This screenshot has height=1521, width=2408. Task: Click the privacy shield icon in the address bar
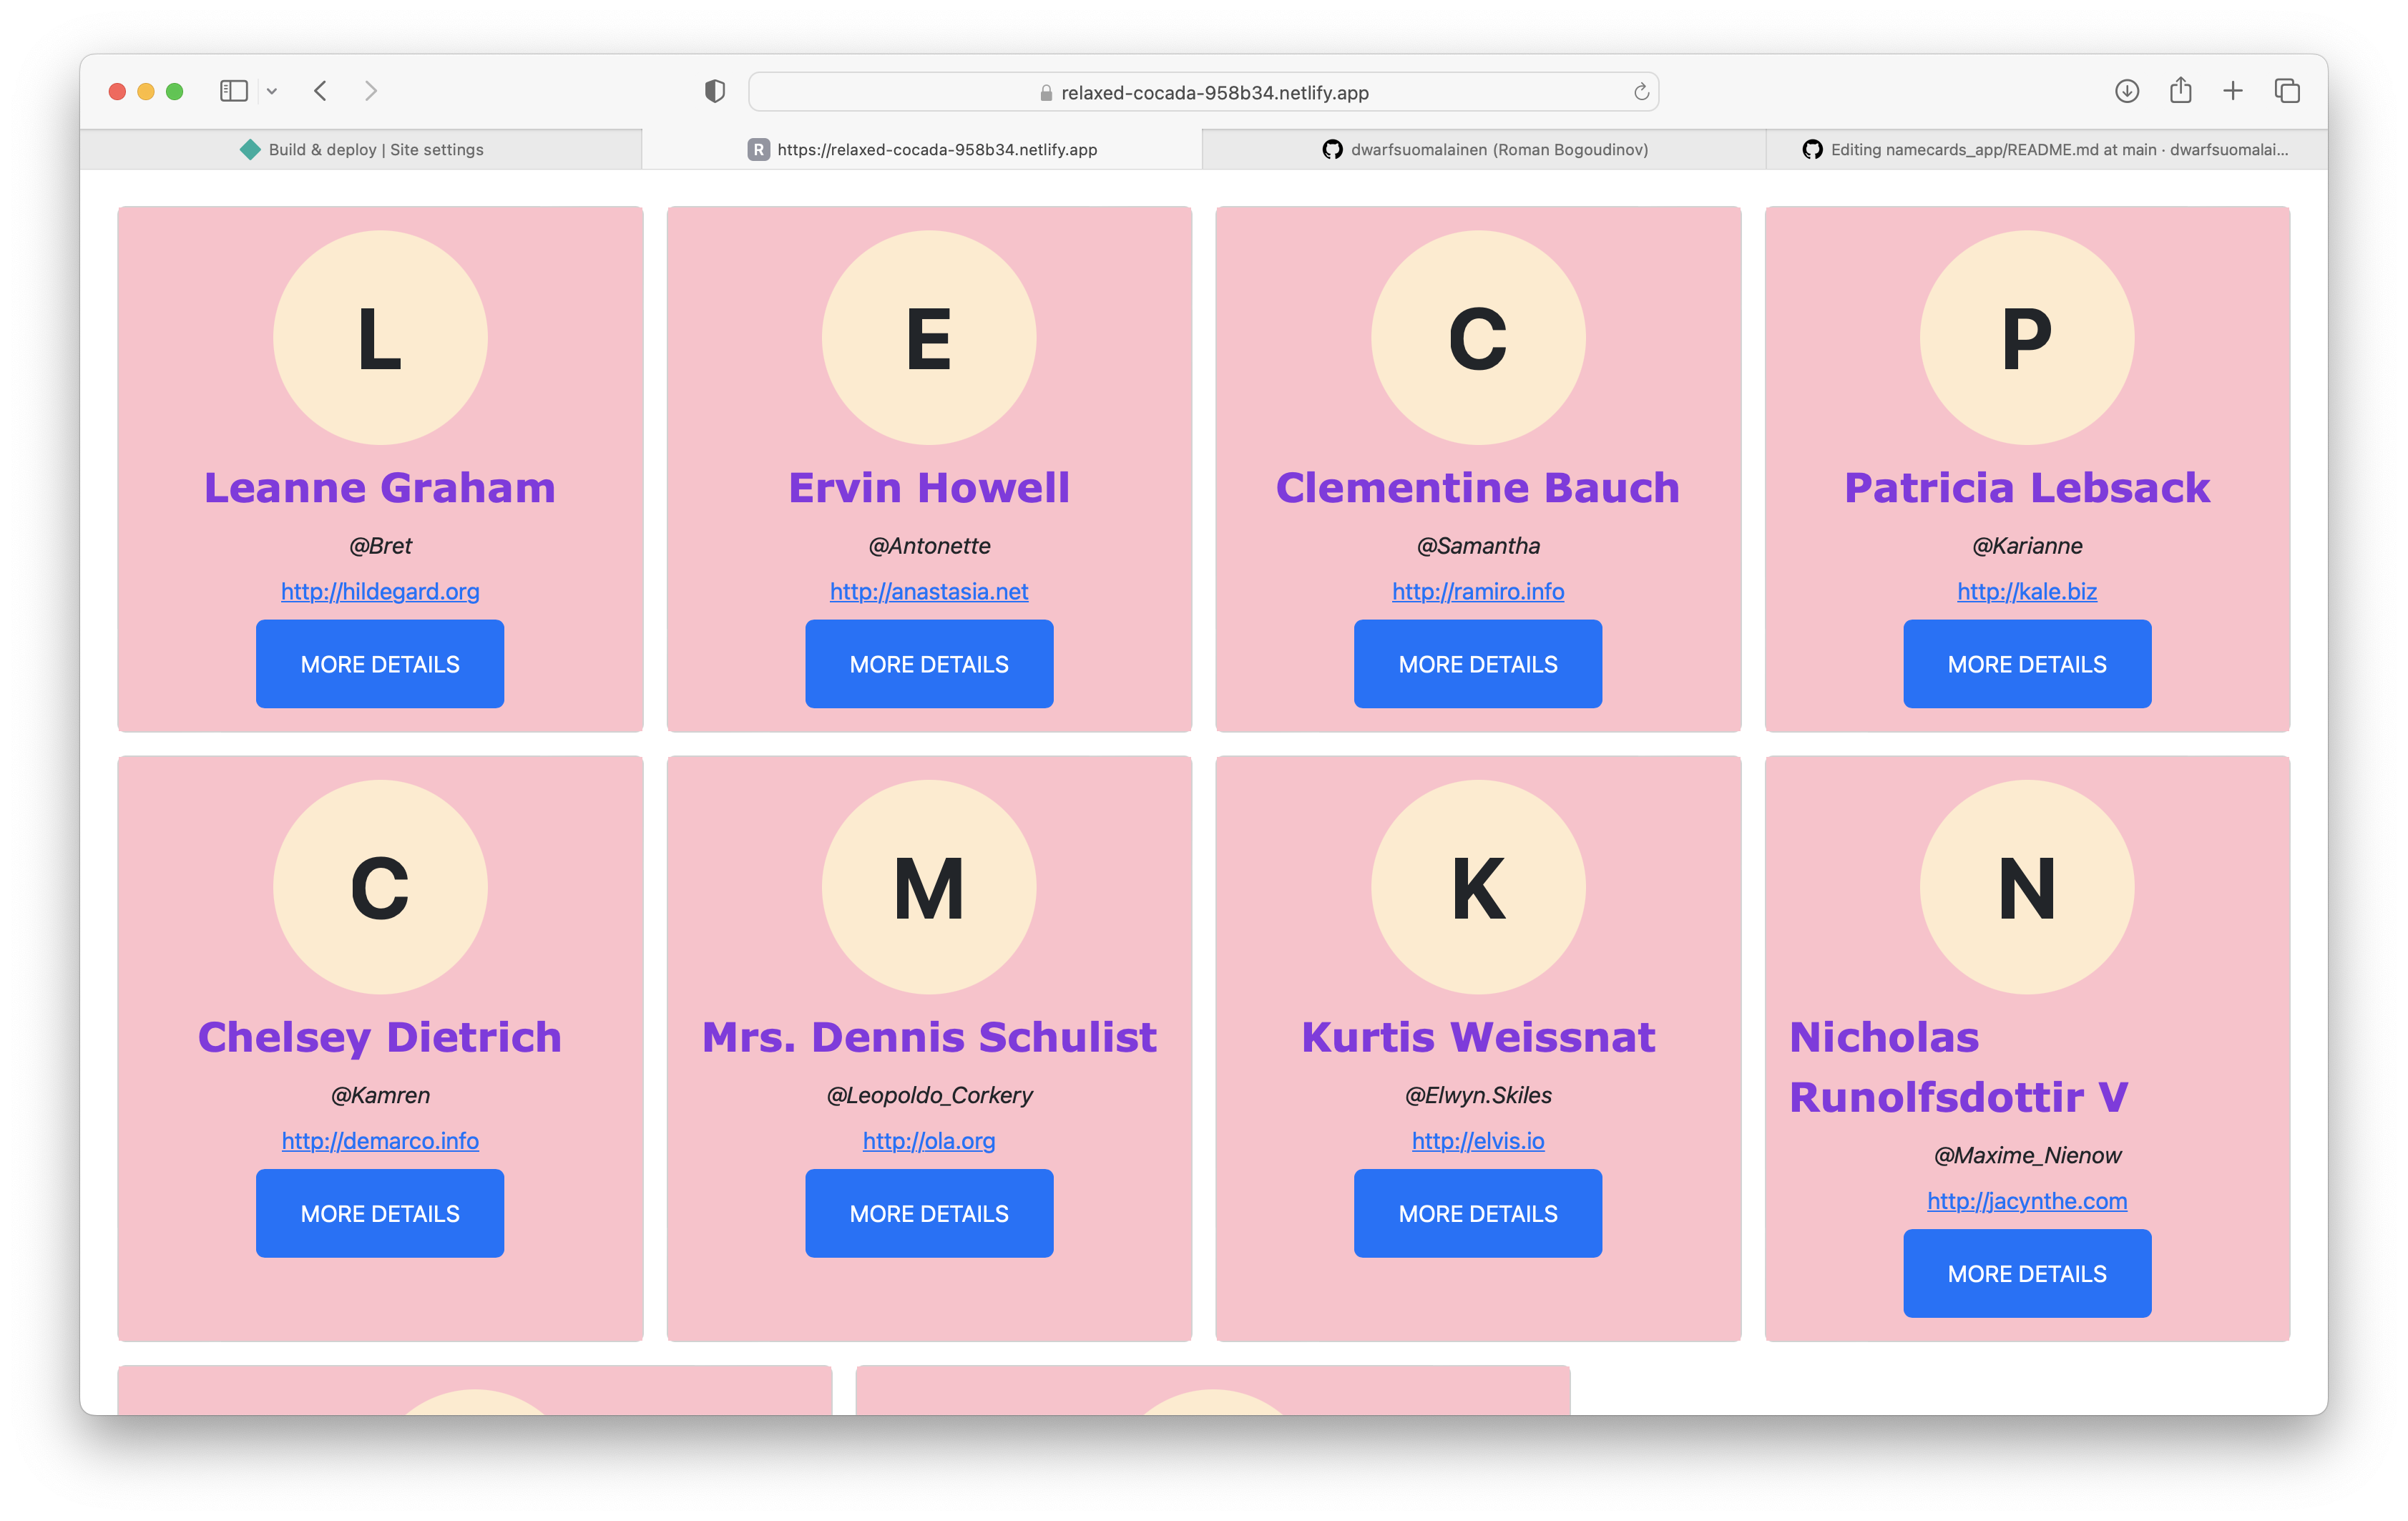click(x=714, y=91)
